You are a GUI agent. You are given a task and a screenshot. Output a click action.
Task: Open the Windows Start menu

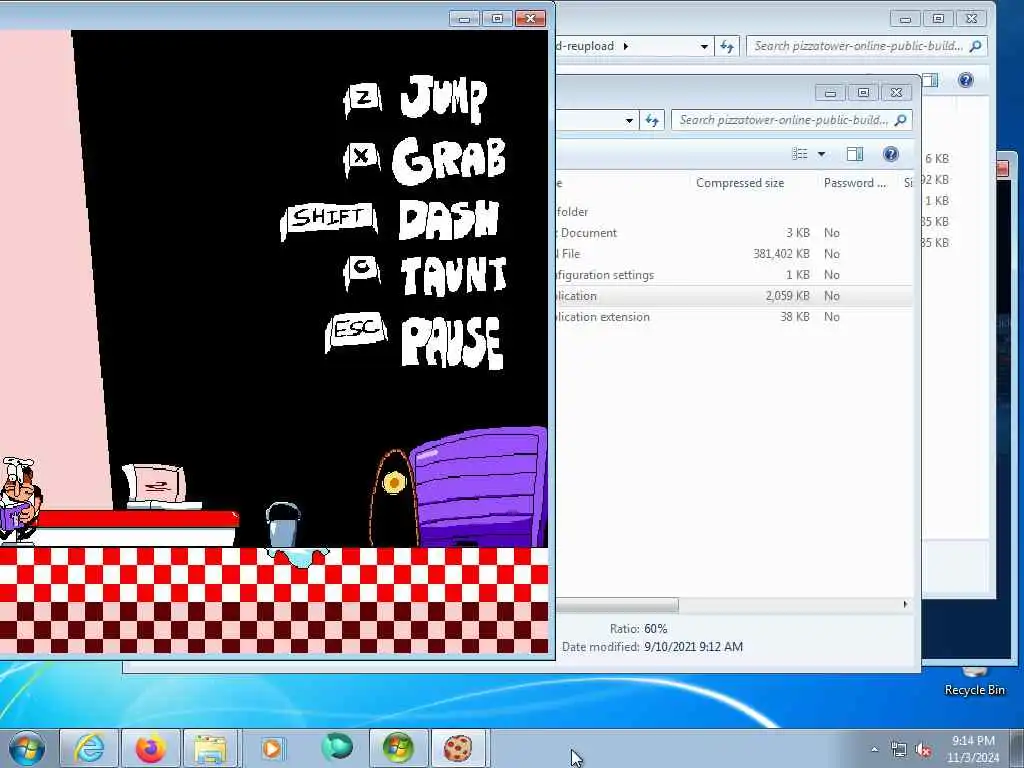coord(27,748)
